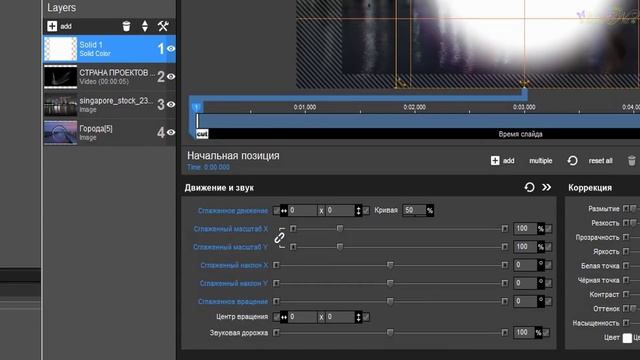Click the multiple keyframes button

tap(540, 161)
